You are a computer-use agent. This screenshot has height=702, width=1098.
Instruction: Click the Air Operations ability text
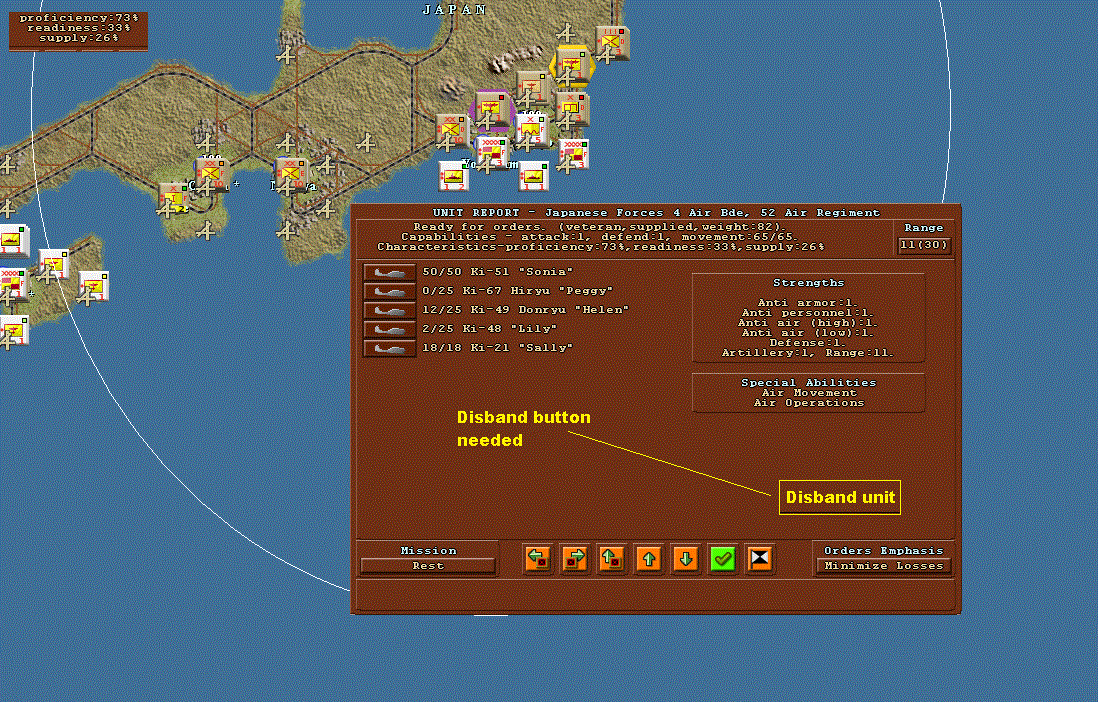[808, 403]
